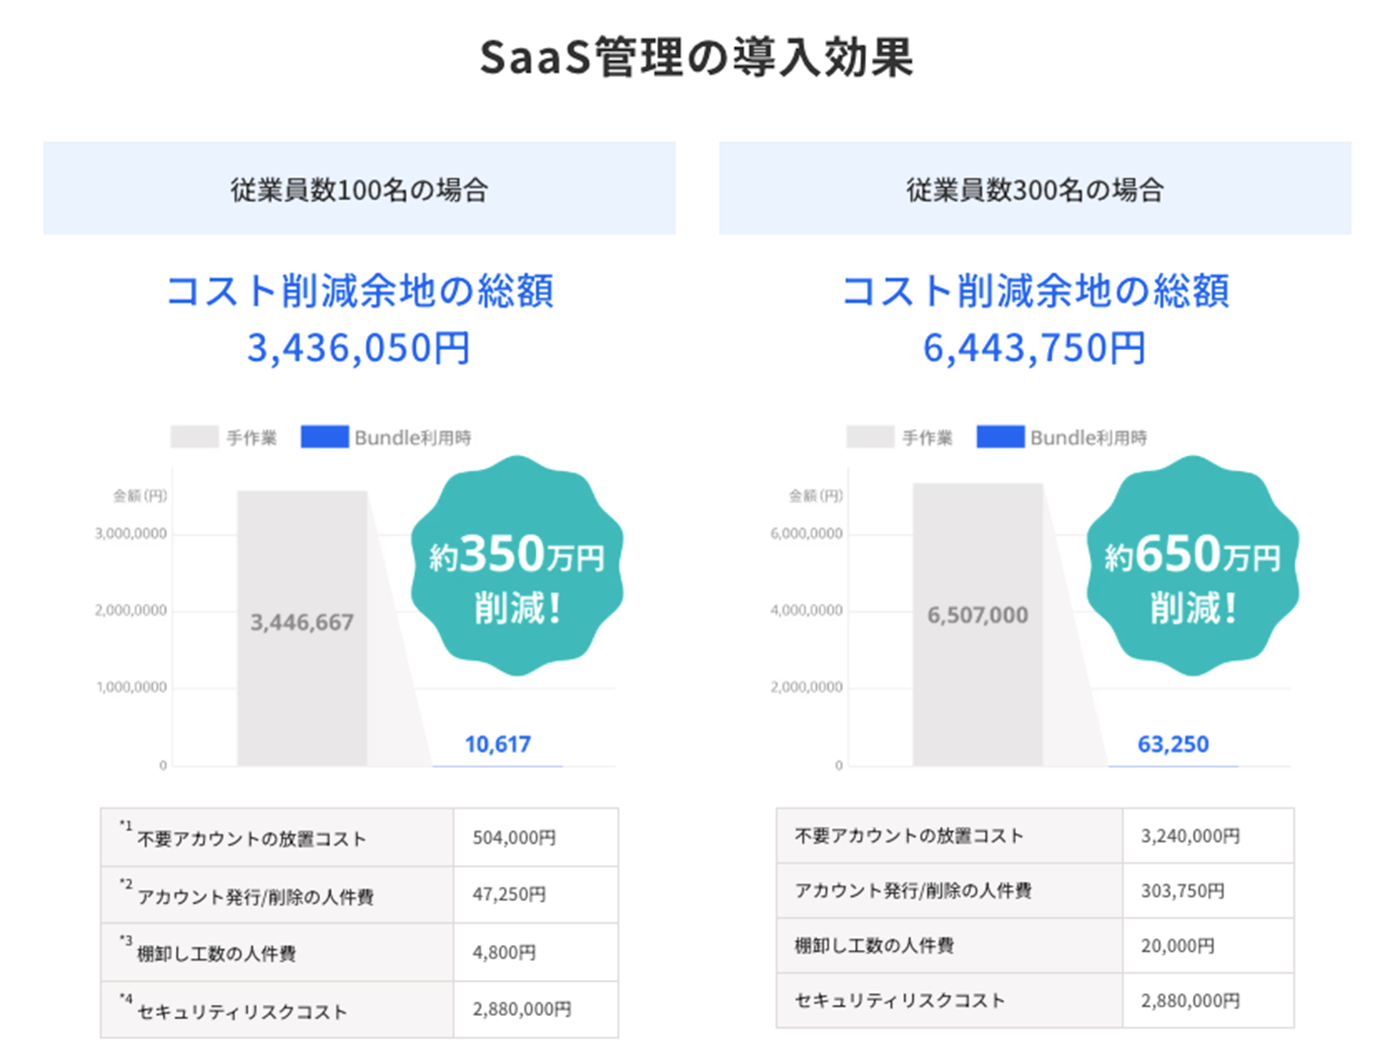1380x1057 pixels.
Task: Click the gray 手作業 legend swatch on the left chart
Action: pyautogui.click(x=194, y=437)
